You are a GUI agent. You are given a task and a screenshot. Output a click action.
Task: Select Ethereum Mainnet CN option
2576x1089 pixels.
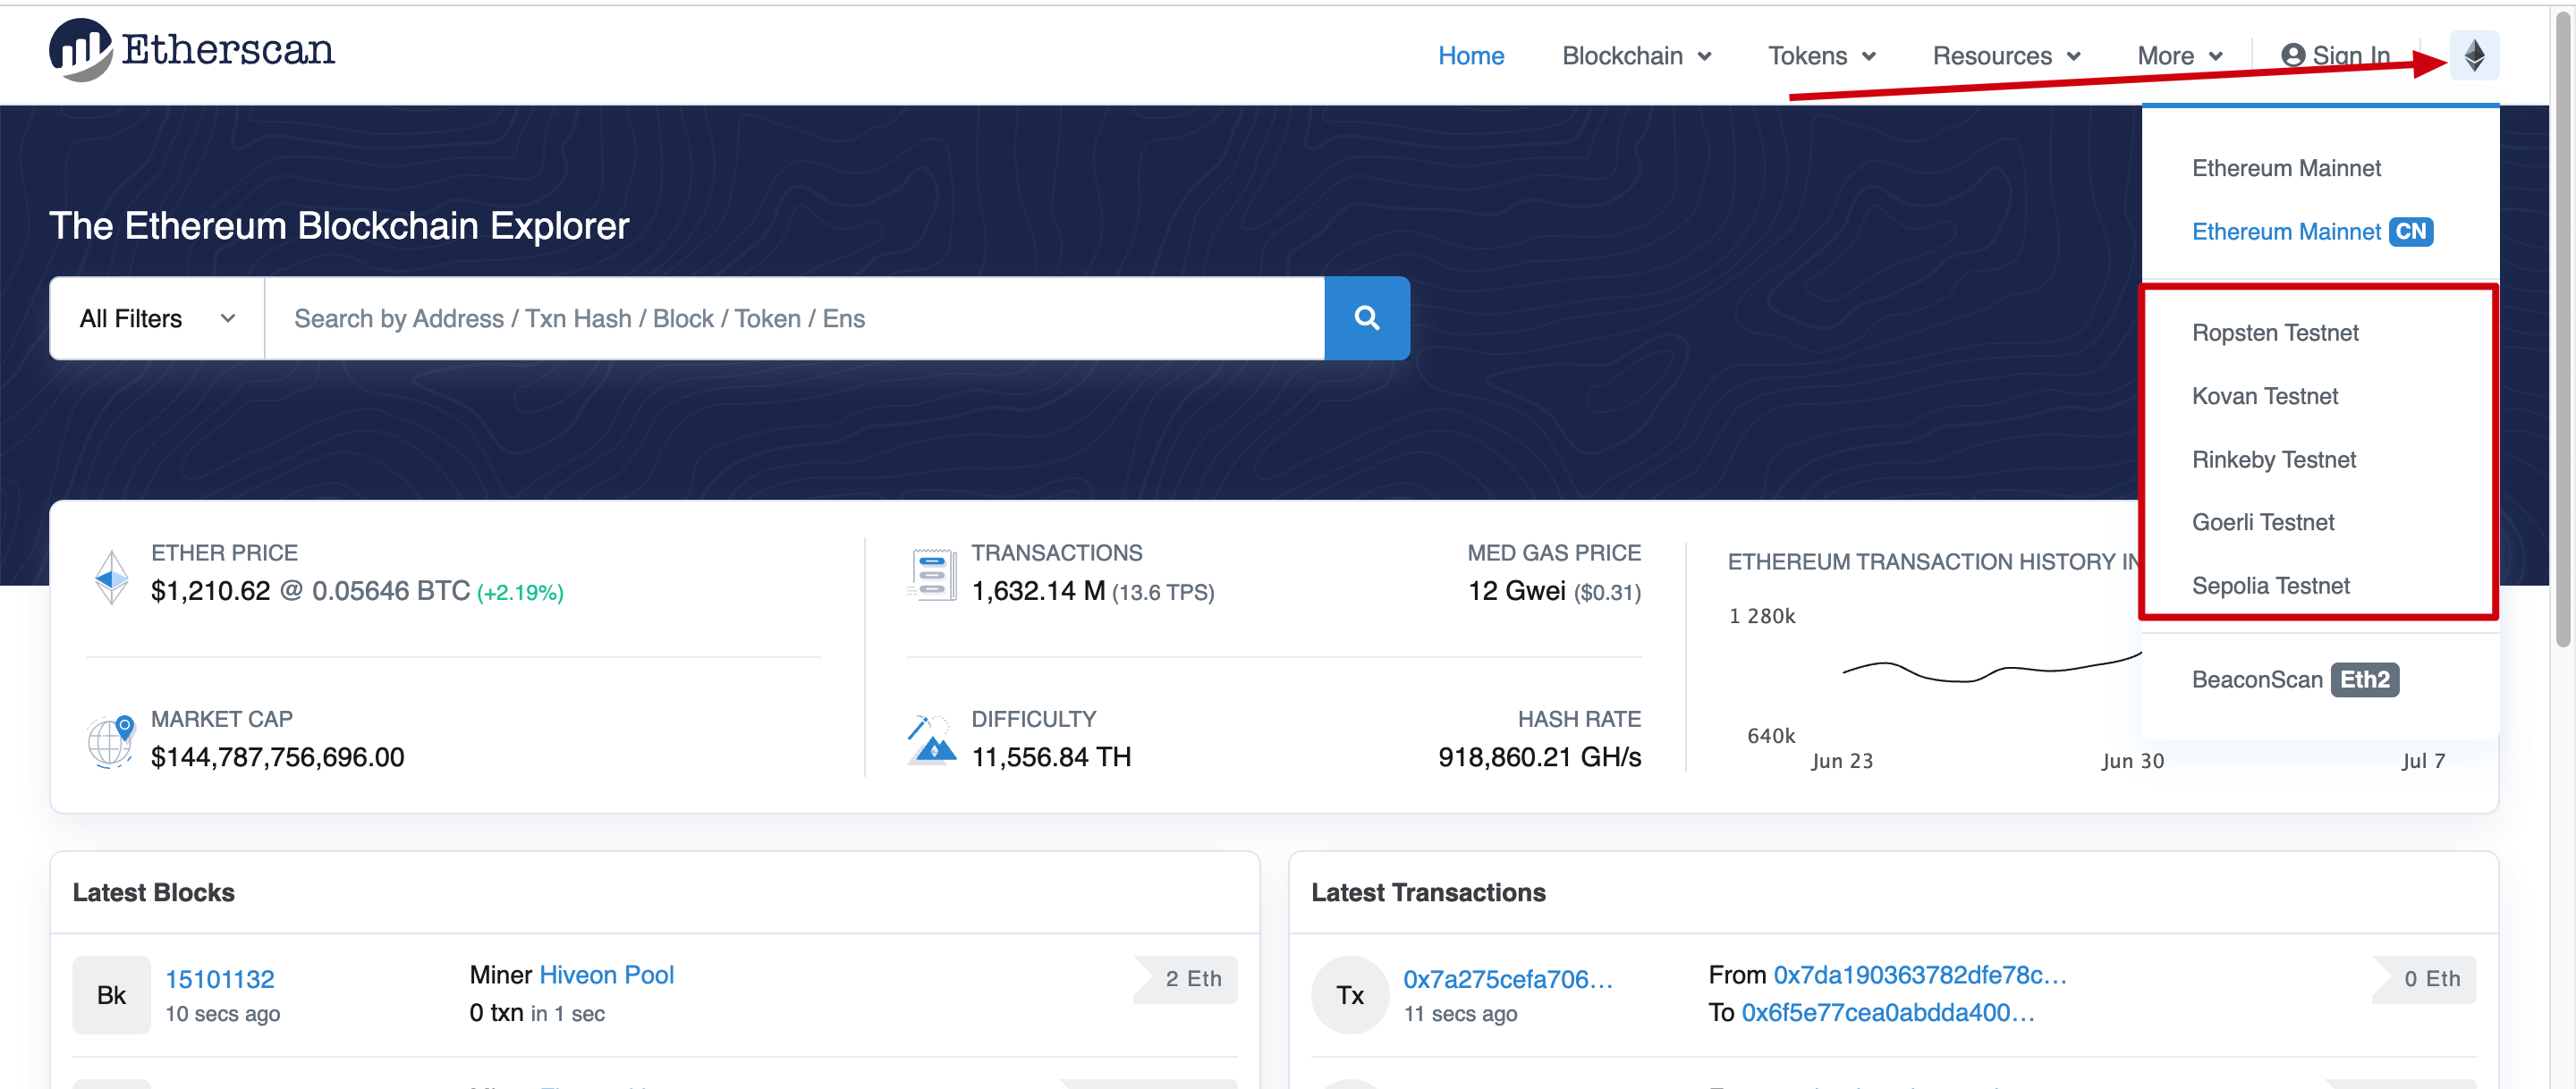(2311, 231)
